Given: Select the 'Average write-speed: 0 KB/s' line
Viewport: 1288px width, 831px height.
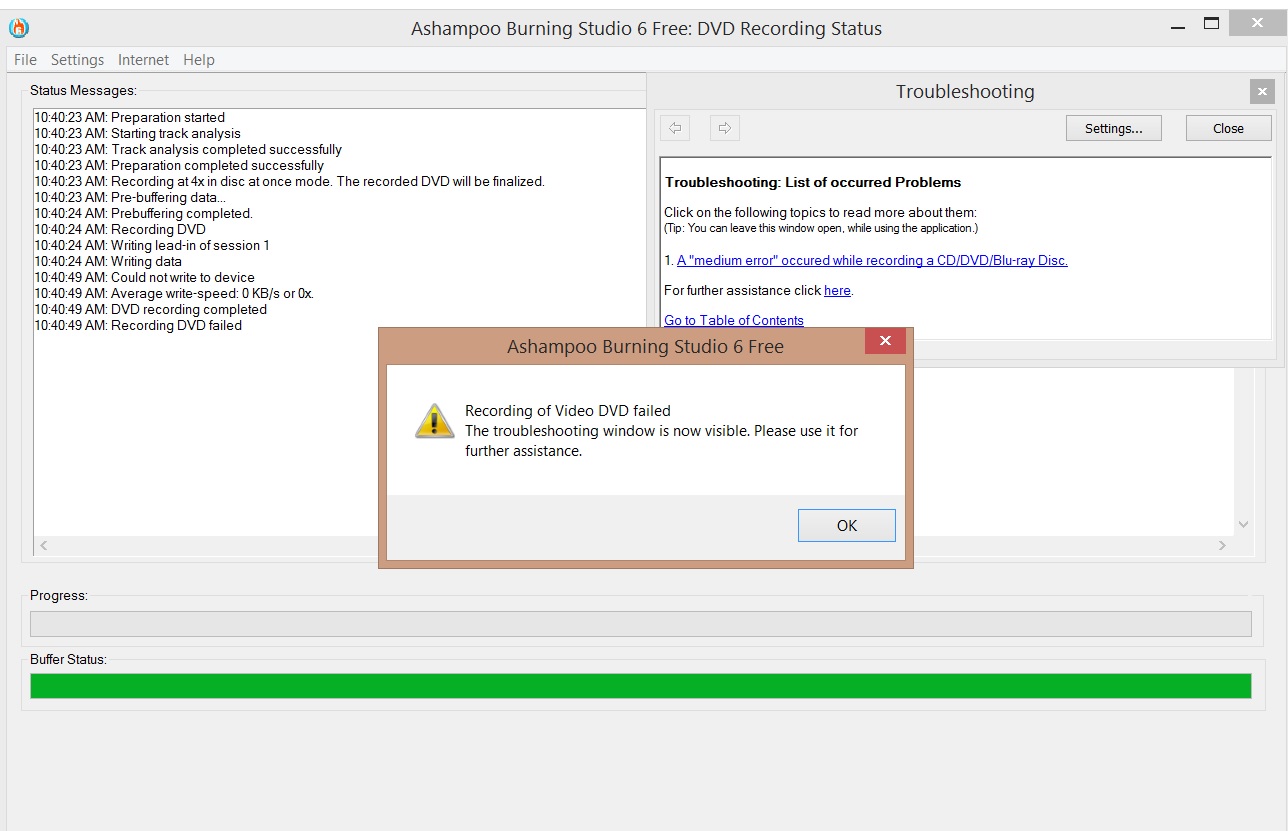Looking at the screenshot, I should (x=175, y=293).
